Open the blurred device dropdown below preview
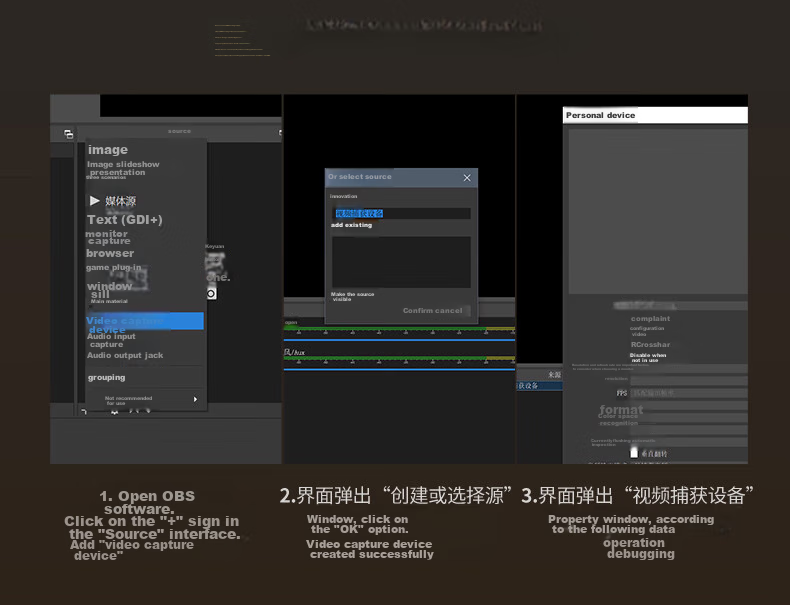Image resolution: width=790 pixels, height=605 pixels. tap(680, 306)
